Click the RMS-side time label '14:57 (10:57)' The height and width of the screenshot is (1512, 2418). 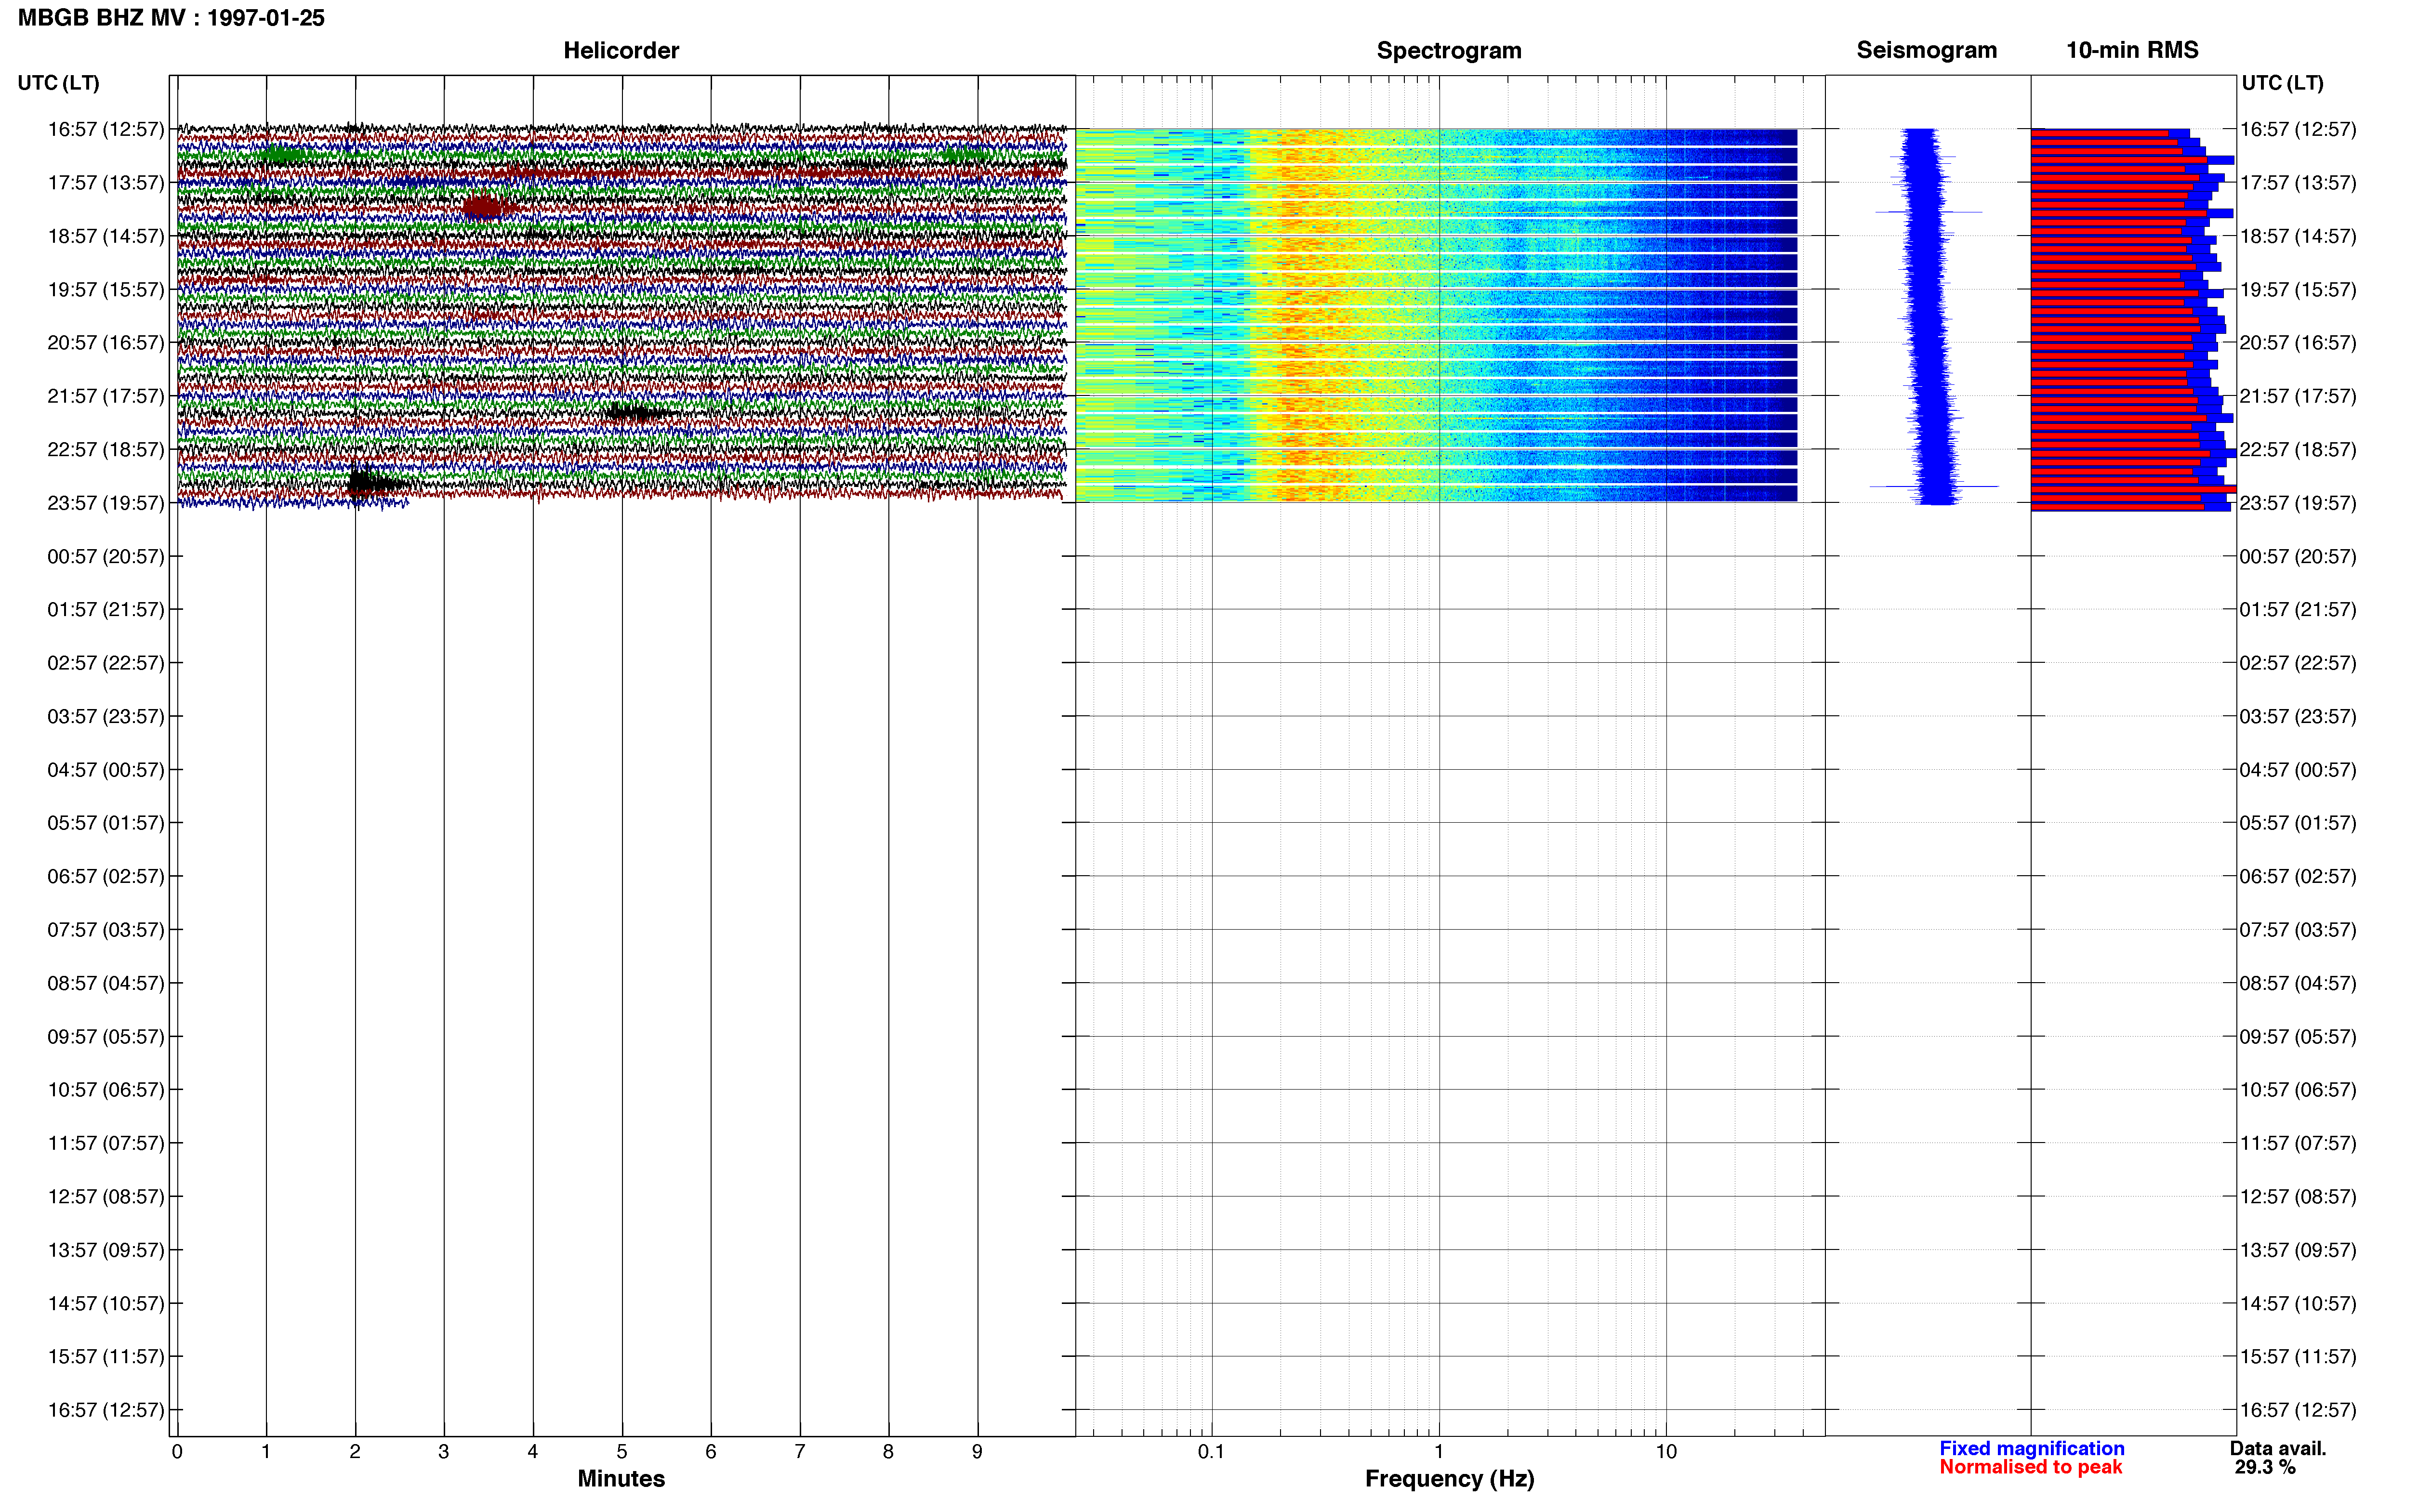coord(2298,1303)
